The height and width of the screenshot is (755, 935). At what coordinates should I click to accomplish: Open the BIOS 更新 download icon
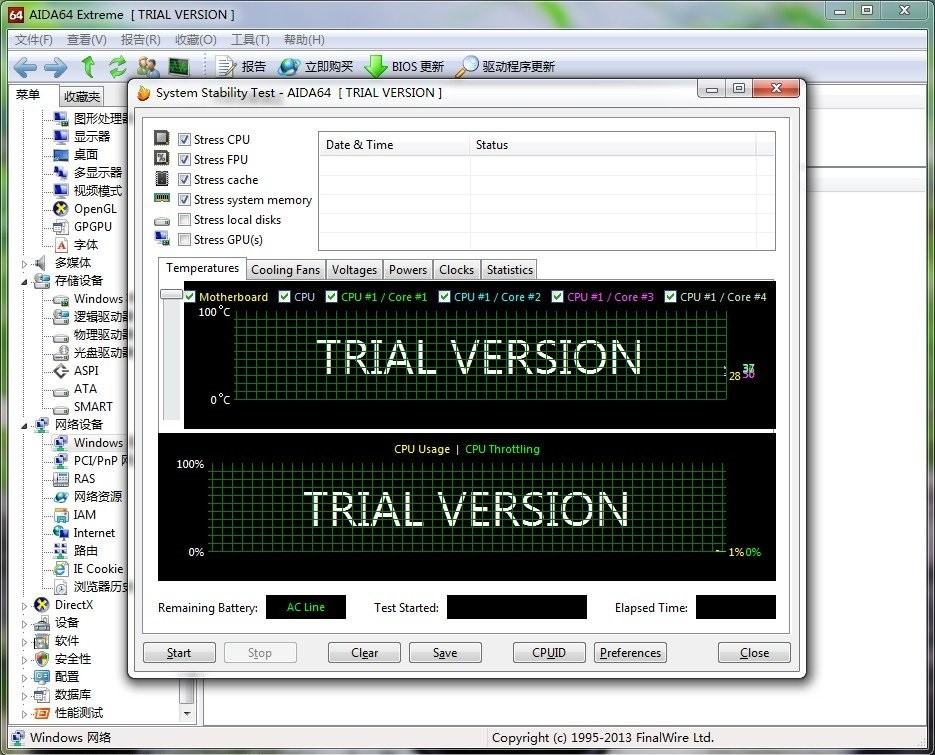pos(375,67)
